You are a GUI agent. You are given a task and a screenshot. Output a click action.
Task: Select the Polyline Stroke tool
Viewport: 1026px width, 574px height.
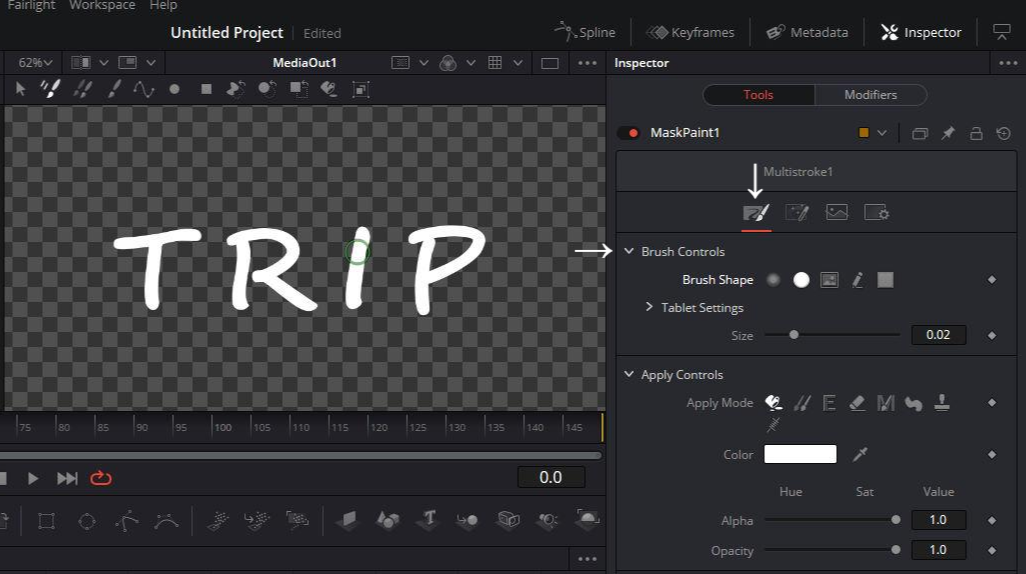pyautogui.click(x=143, y=88)
